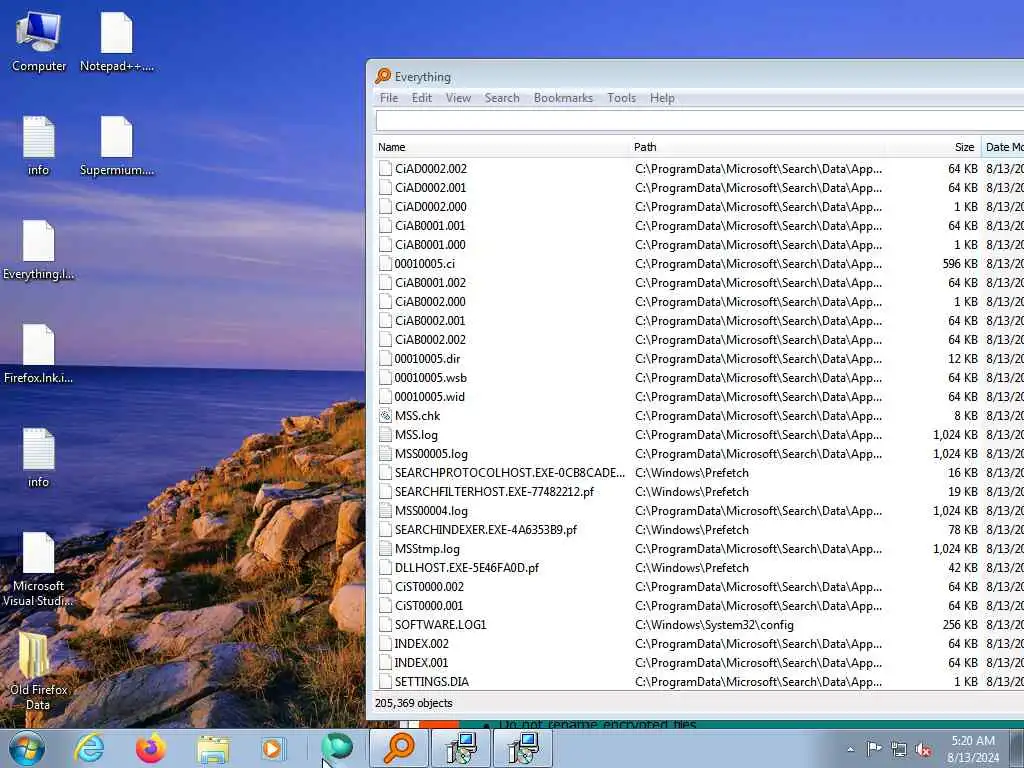Viewport: 1024px width, 768px height.
Task: Select the Firefox.lnk desktop file icon
Action: (x=39, y=354)
